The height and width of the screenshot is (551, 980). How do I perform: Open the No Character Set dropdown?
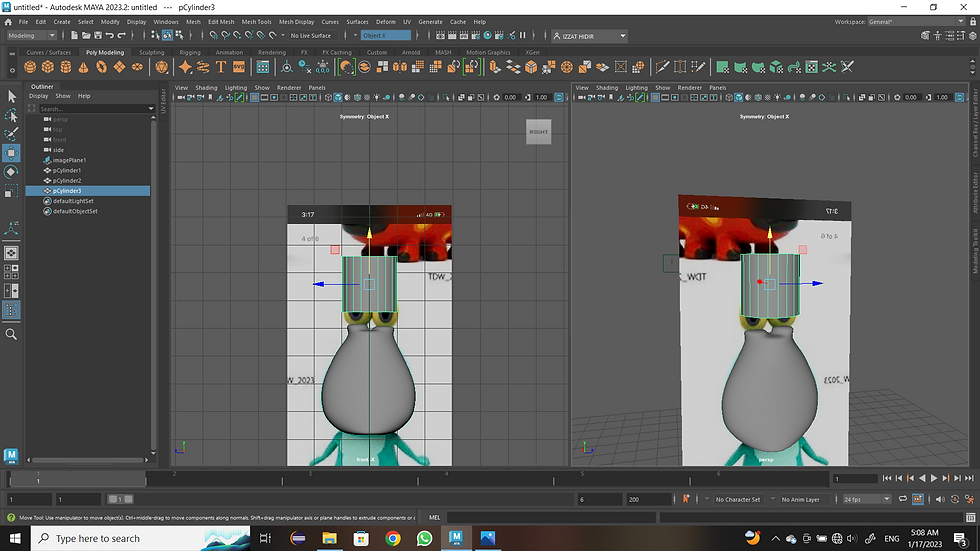tap(738, 499)
